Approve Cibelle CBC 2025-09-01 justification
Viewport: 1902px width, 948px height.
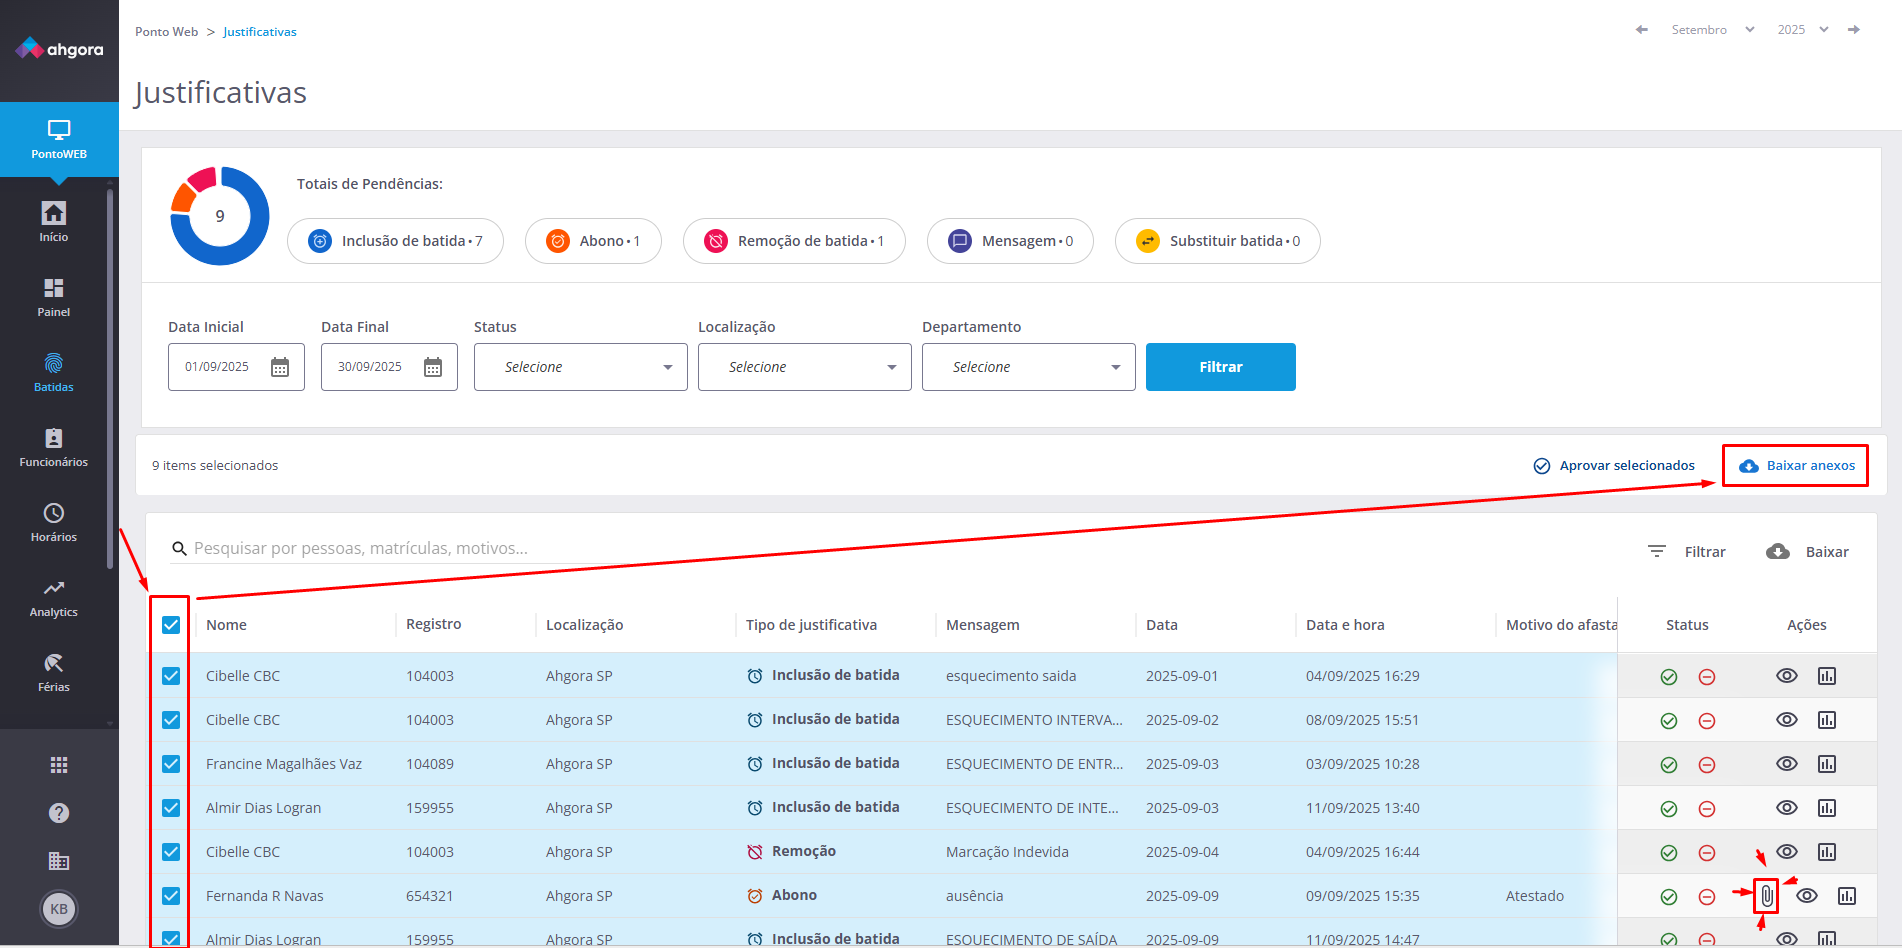point(1669,677)
